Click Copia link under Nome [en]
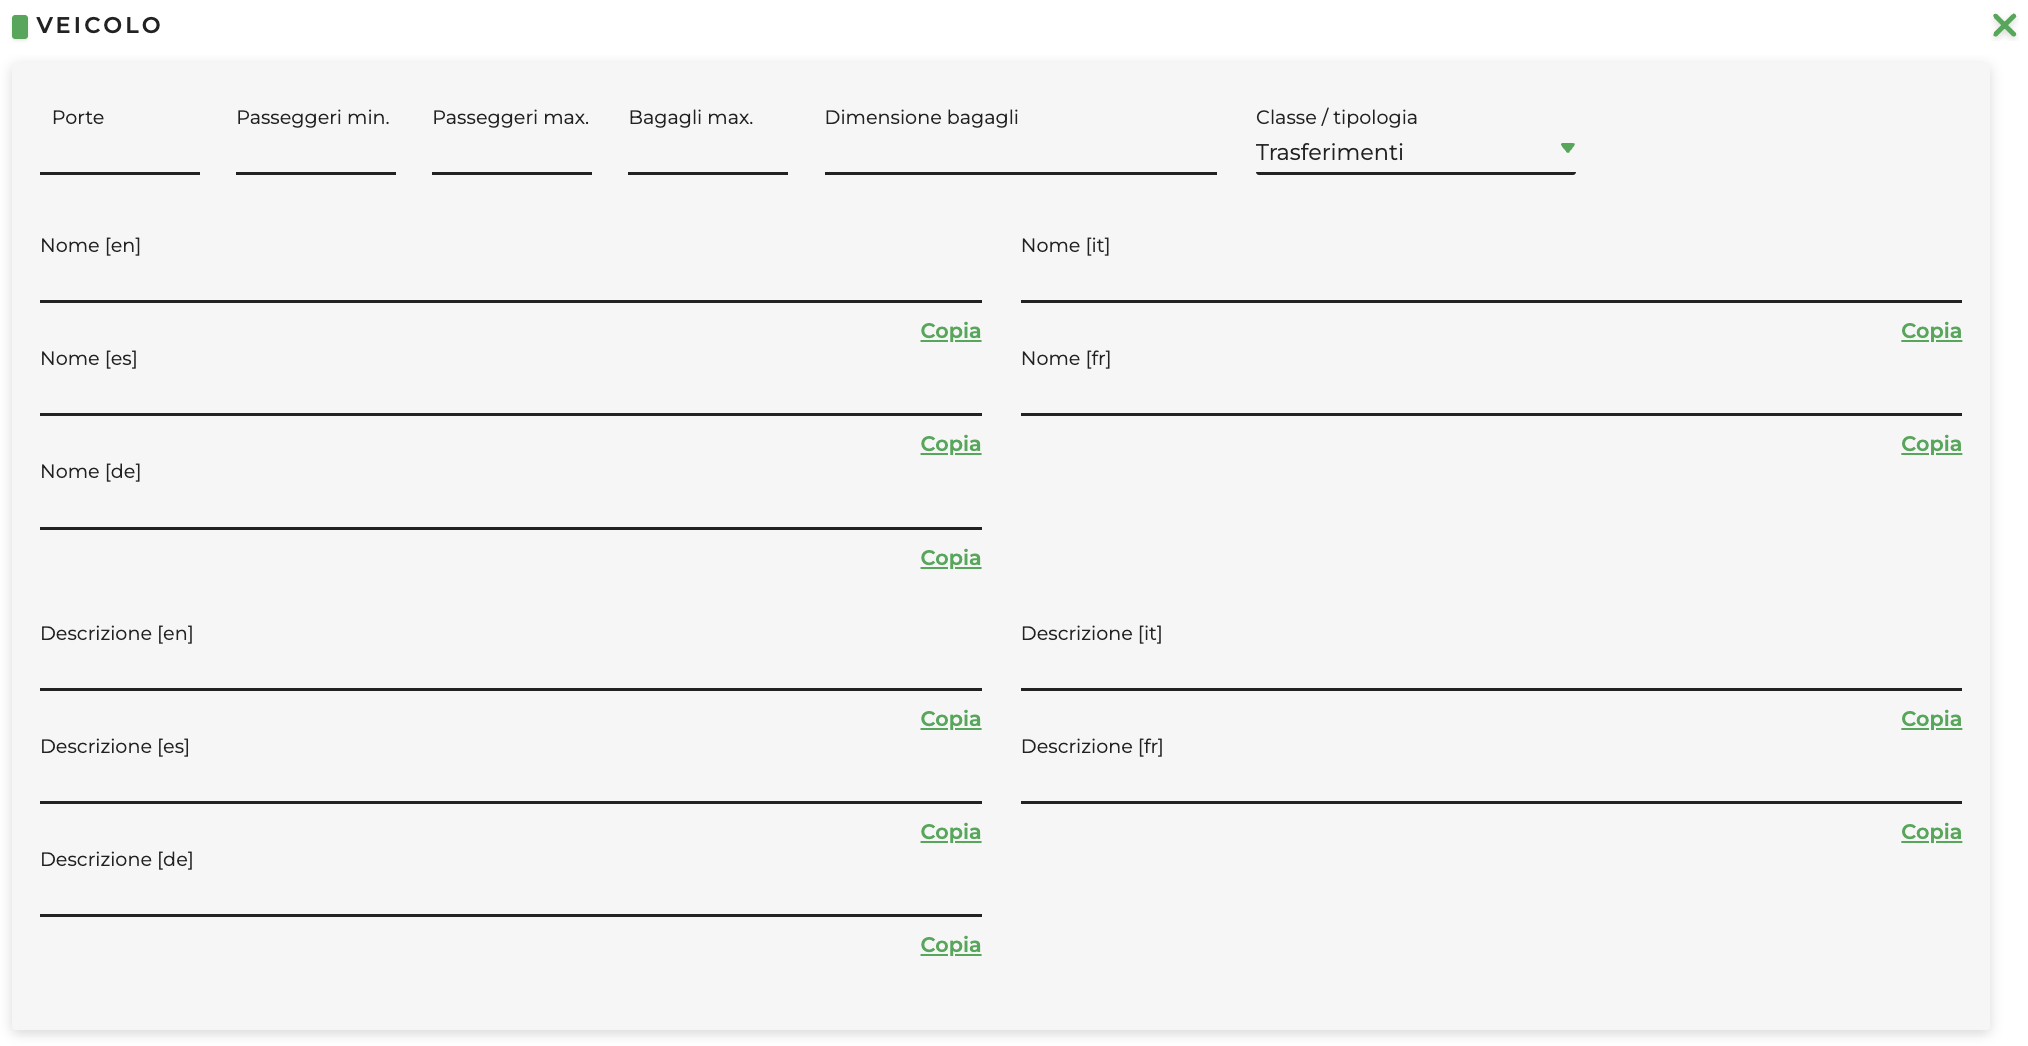 click(950, 331)
